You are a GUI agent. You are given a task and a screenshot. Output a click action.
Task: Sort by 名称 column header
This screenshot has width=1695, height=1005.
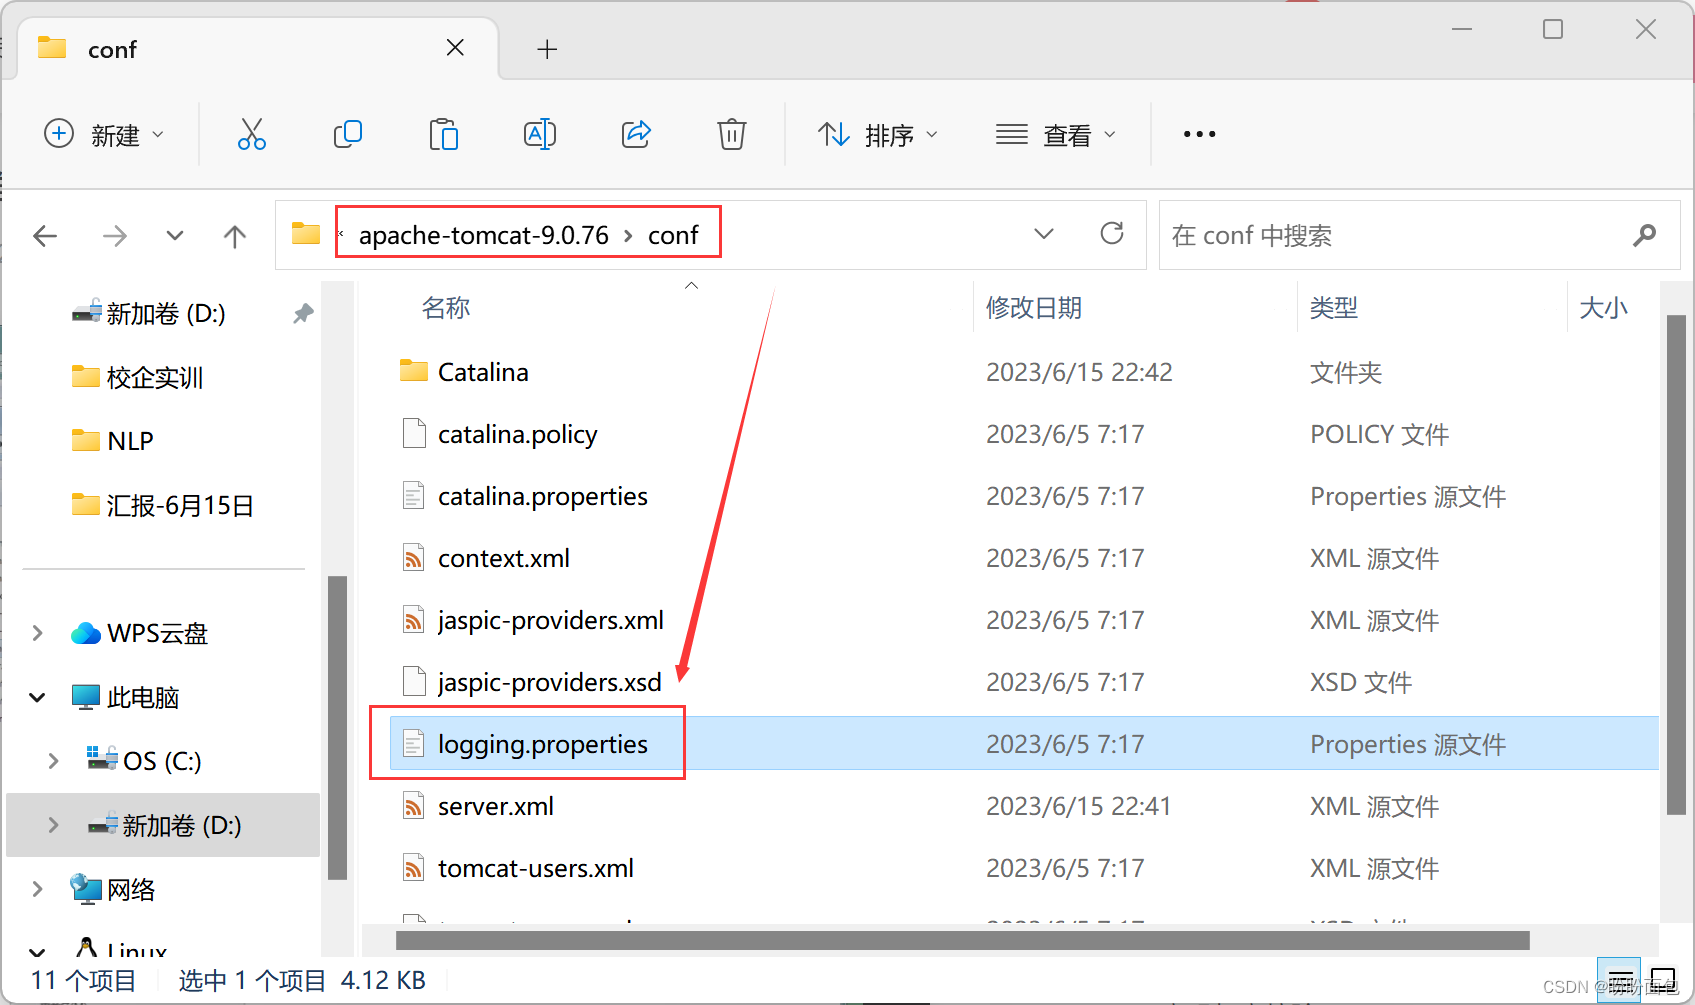(446, 308)
